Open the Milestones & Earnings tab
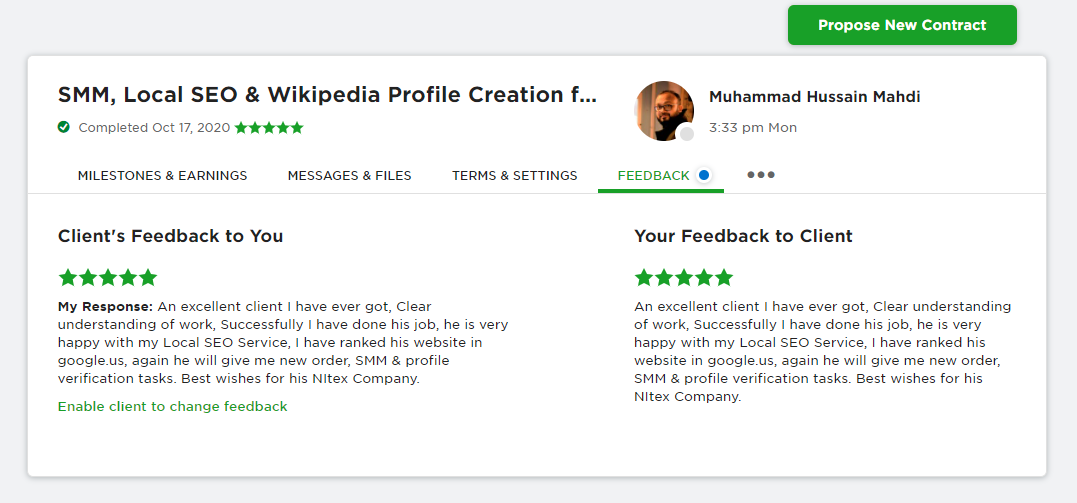The width and height of the screenshot is (1077, 503). pyautogui.click(x=162, y=176)
